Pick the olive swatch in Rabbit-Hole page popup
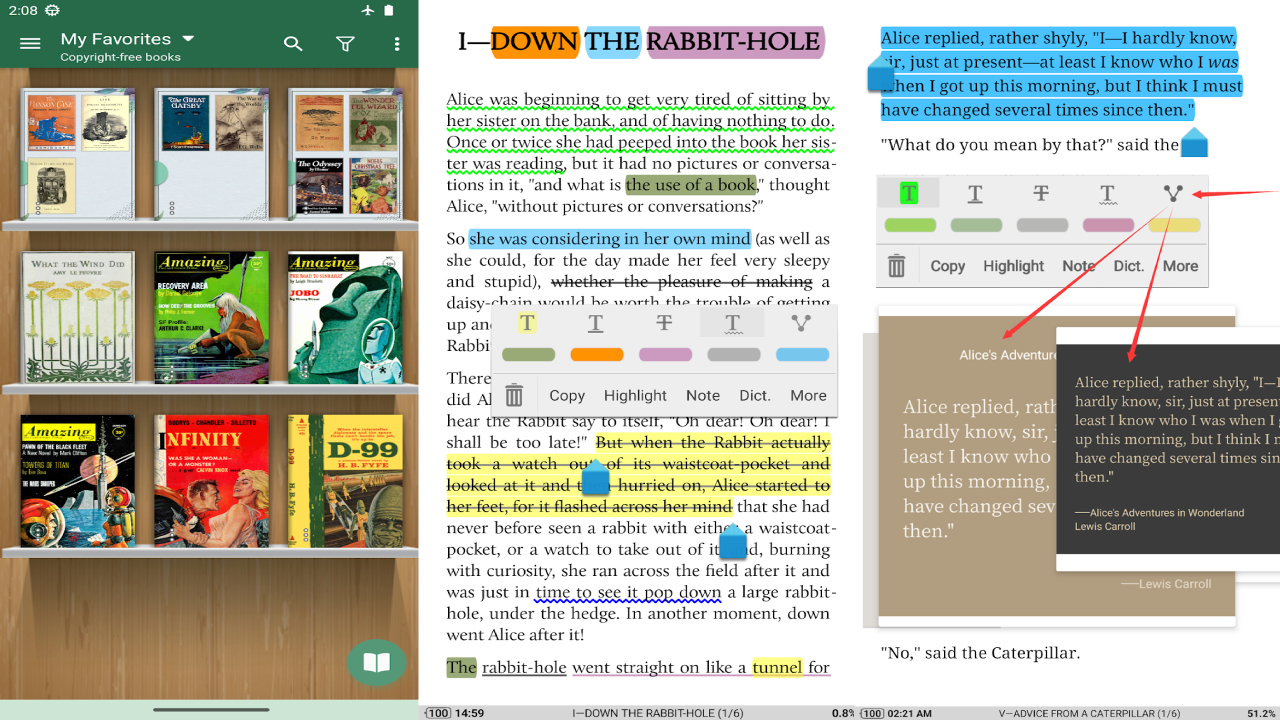 (528, 354)
